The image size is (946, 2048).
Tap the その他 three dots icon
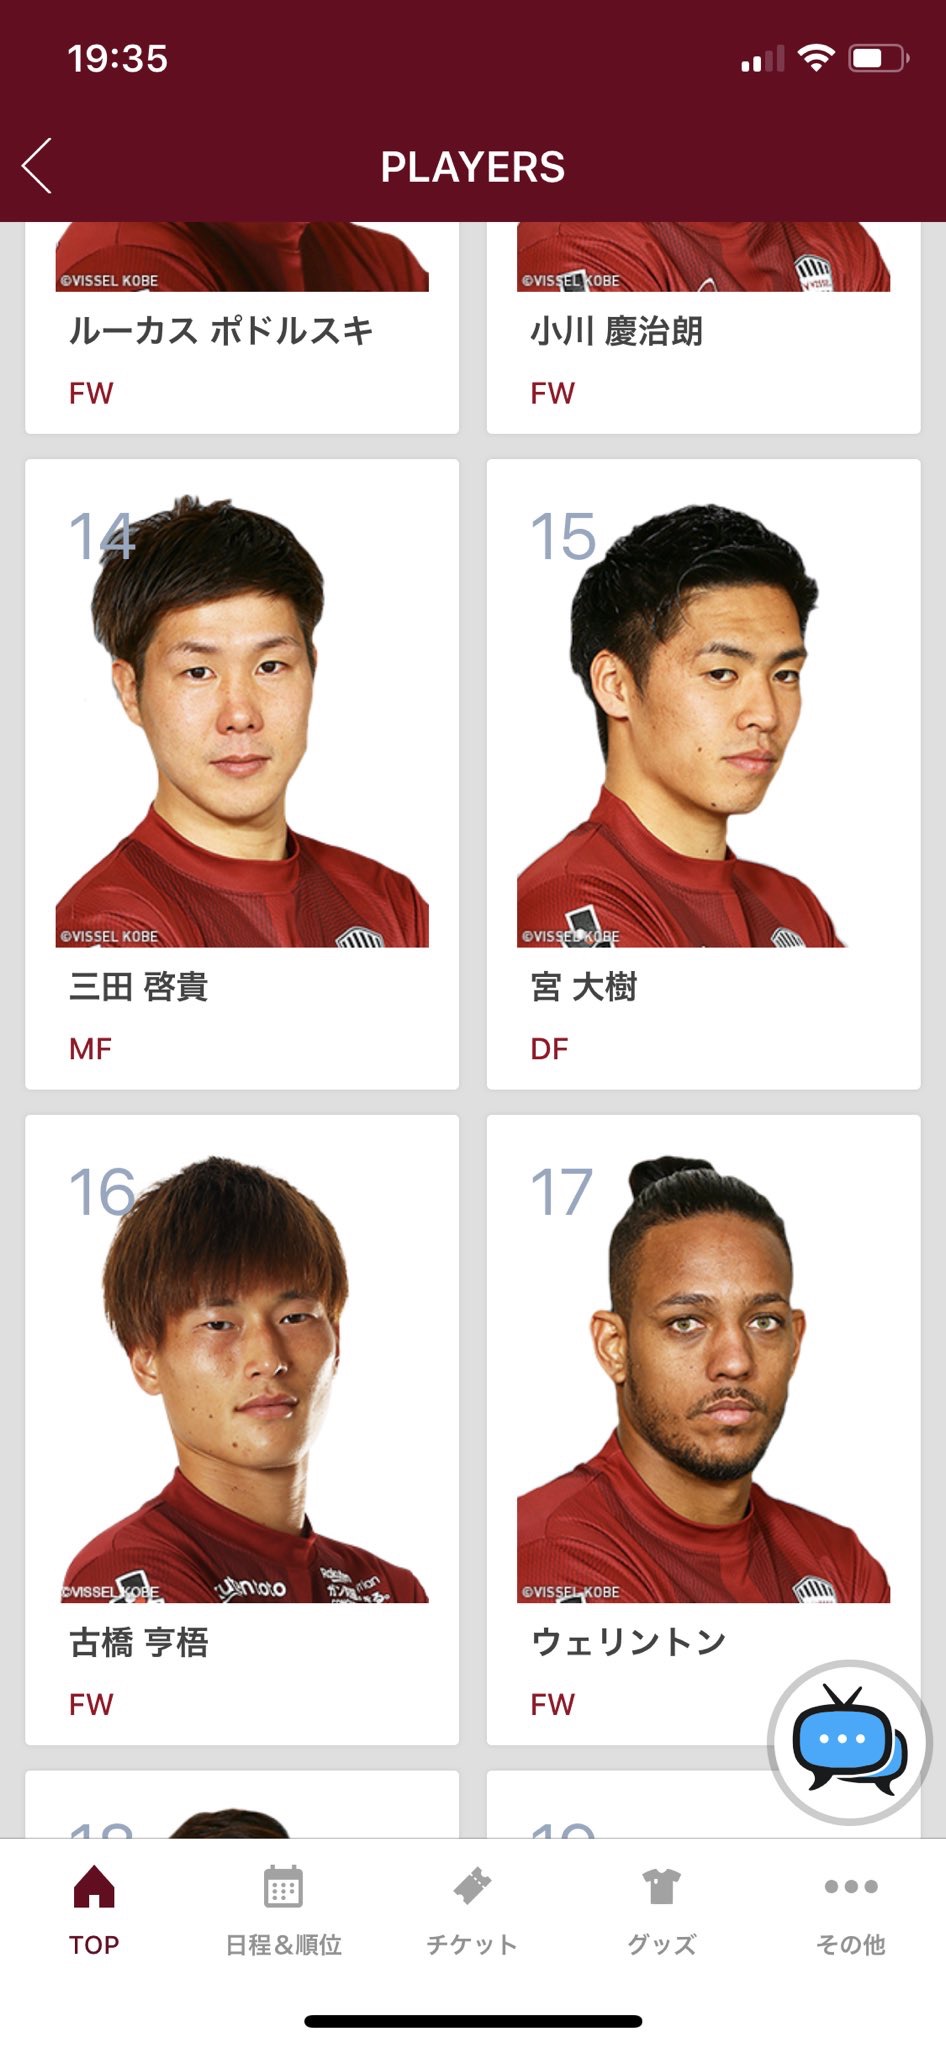tap(851, 1887)
